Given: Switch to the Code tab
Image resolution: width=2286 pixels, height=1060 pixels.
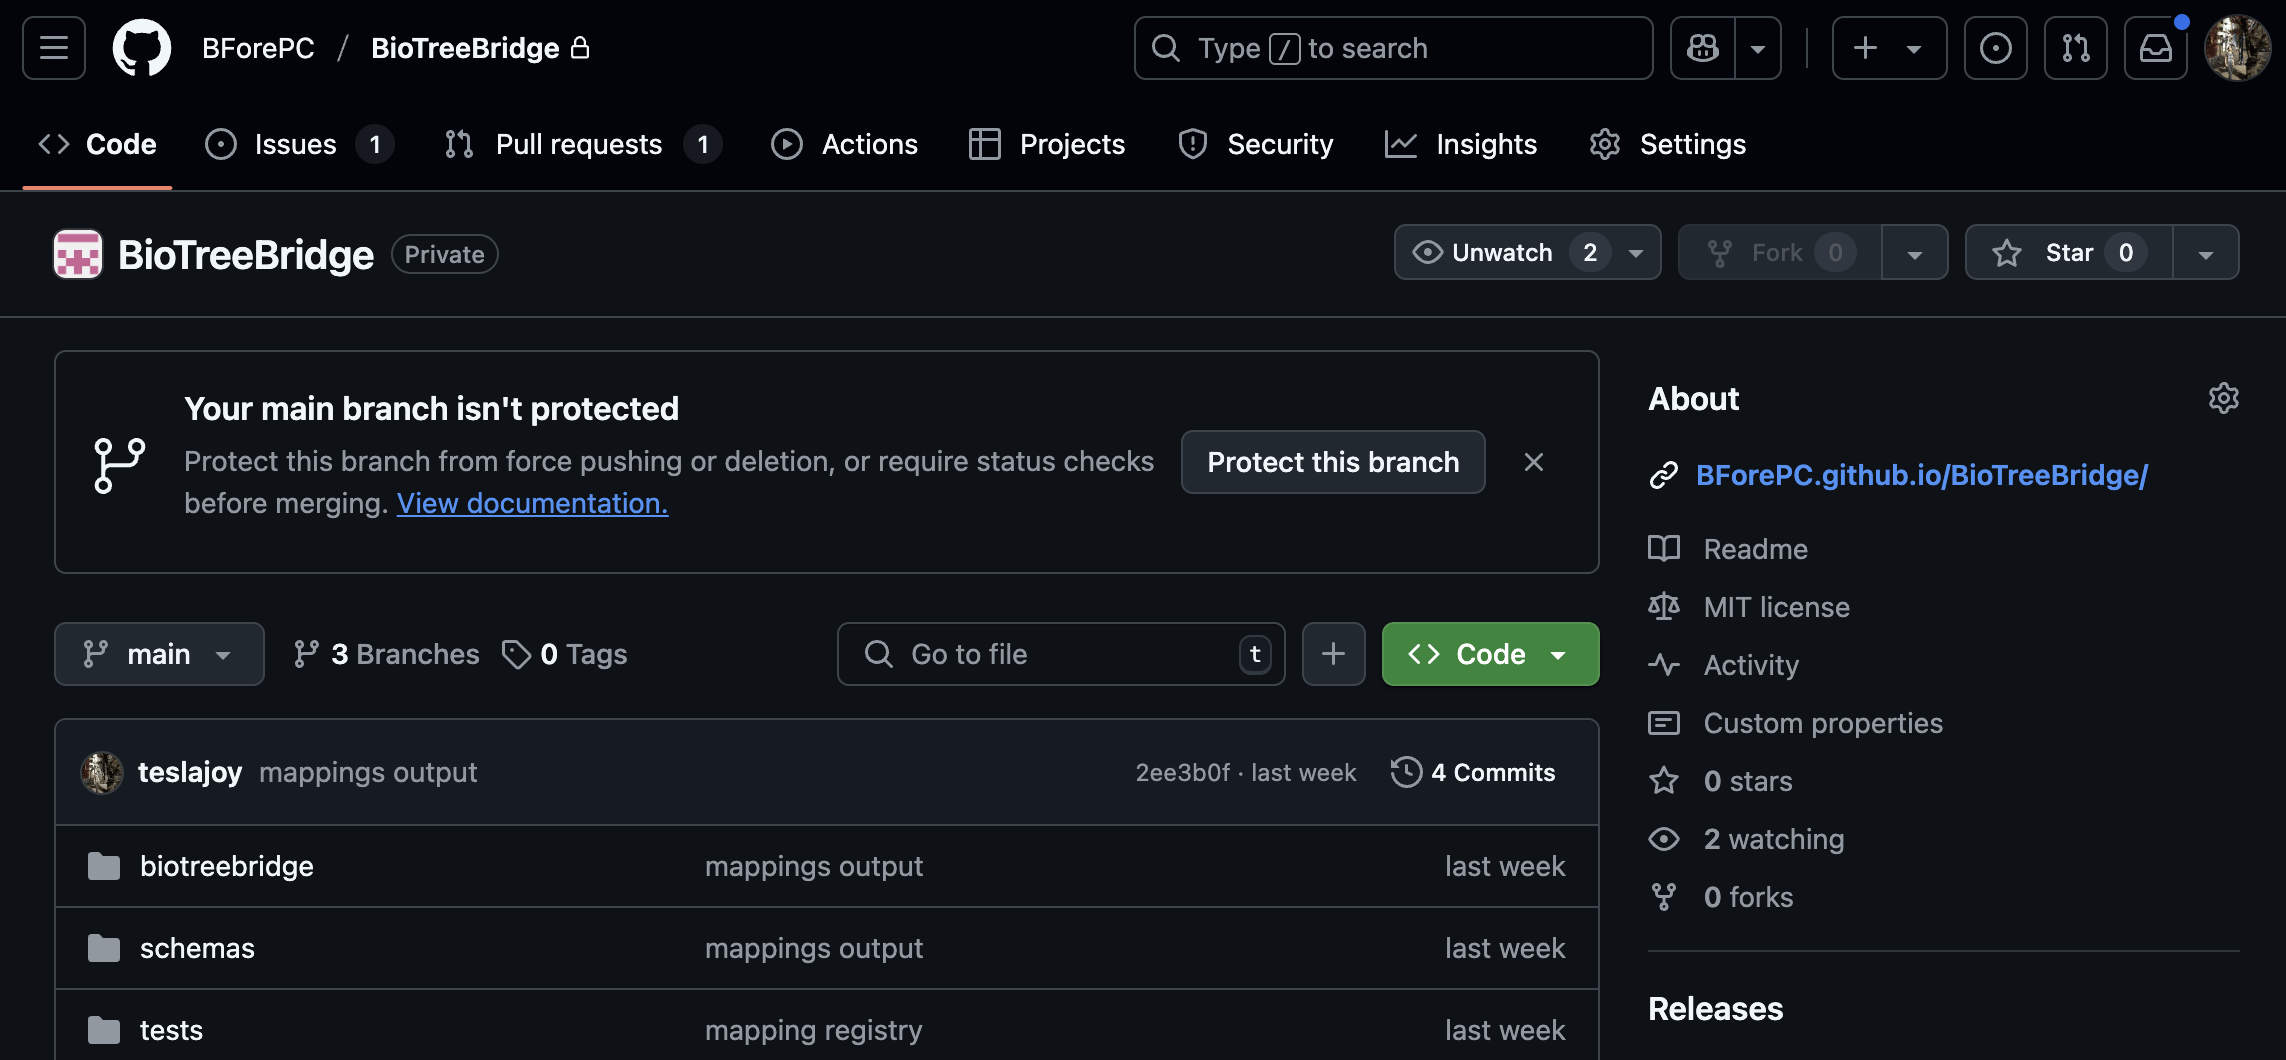Looking at the screenshot, I should point(98,144).
